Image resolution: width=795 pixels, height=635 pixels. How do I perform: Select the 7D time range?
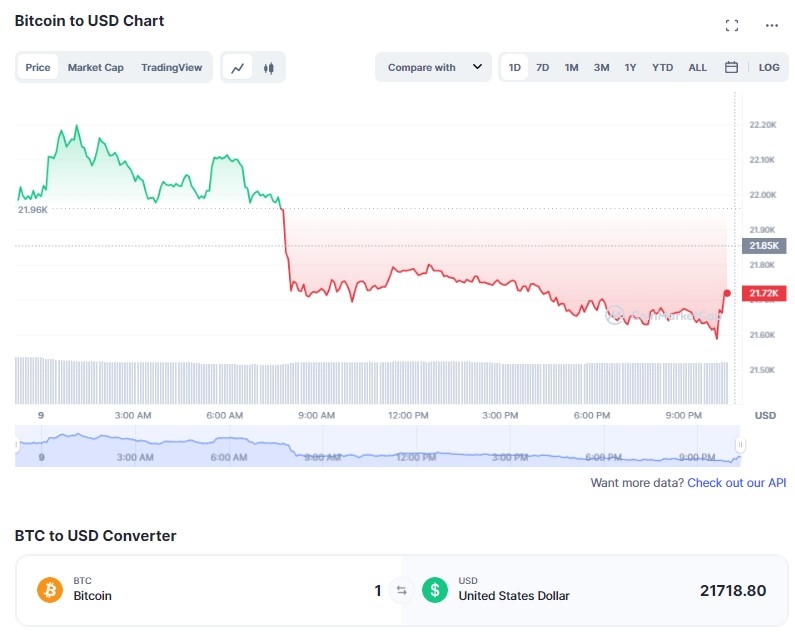[543, 67]
